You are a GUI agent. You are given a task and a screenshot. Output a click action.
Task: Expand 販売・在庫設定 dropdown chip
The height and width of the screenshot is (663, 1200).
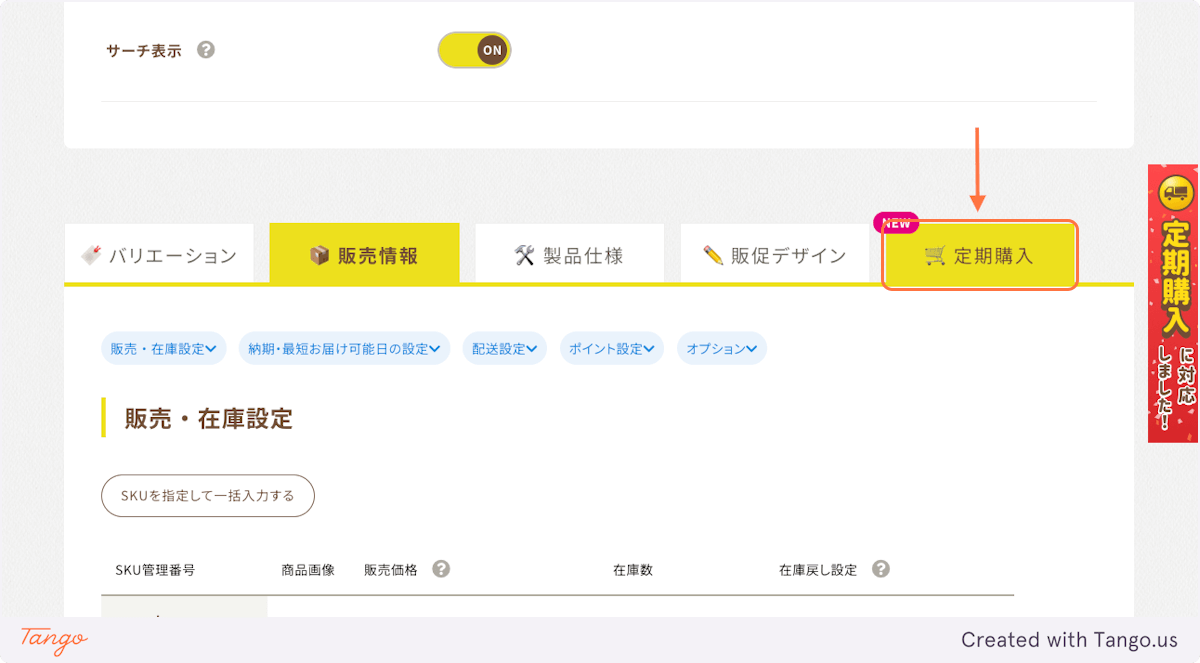click(164, 348)
